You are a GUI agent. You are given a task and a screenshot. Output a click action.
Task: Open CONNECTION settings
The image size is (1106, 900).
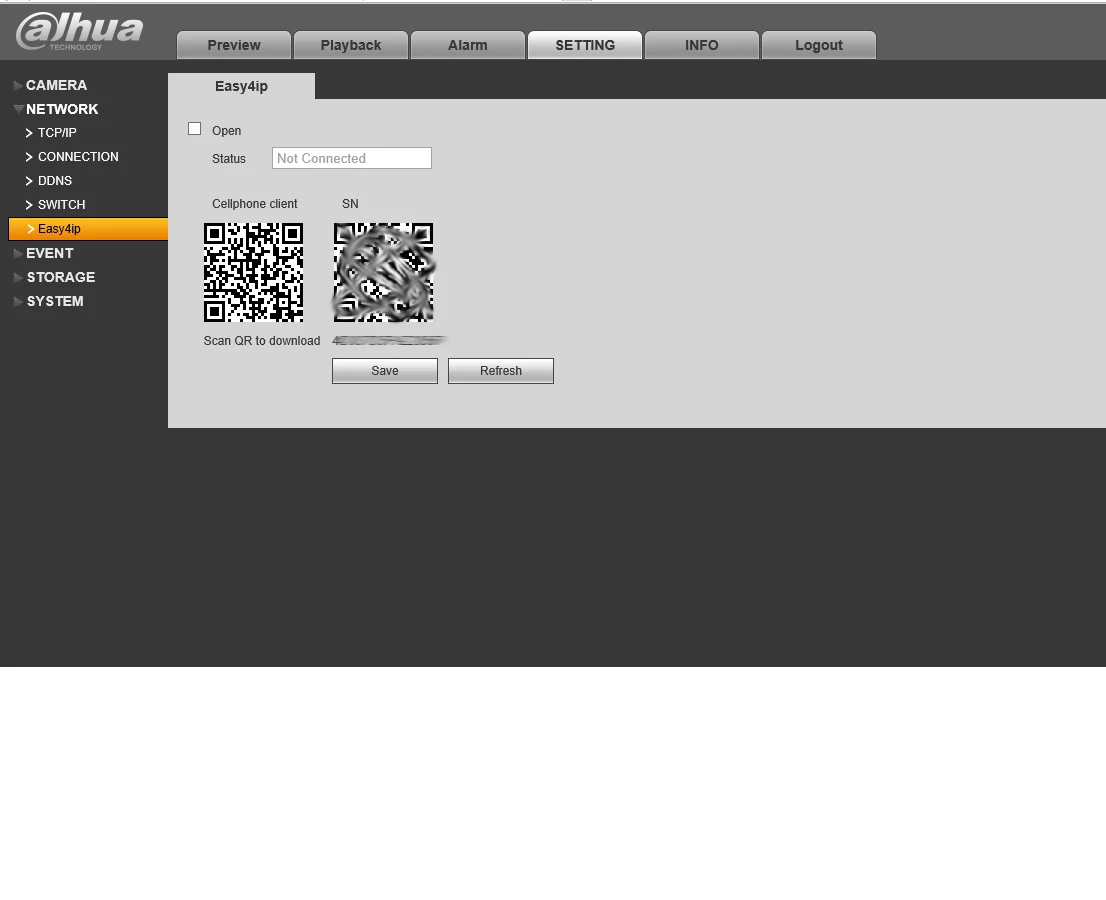click(x=72, y=157)
